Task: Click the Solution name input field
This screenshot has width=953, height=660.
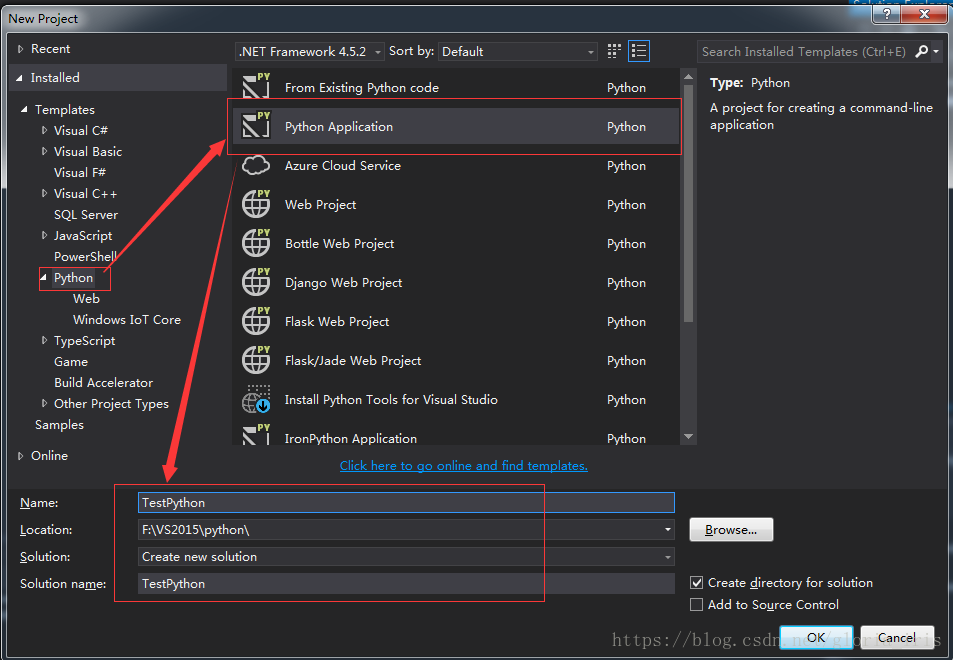Action: (406, 583)
